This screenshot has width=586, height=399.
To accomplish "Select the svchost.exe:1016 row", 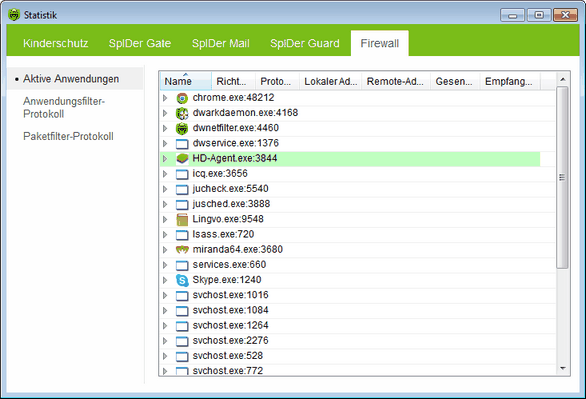I will [358, 296].
